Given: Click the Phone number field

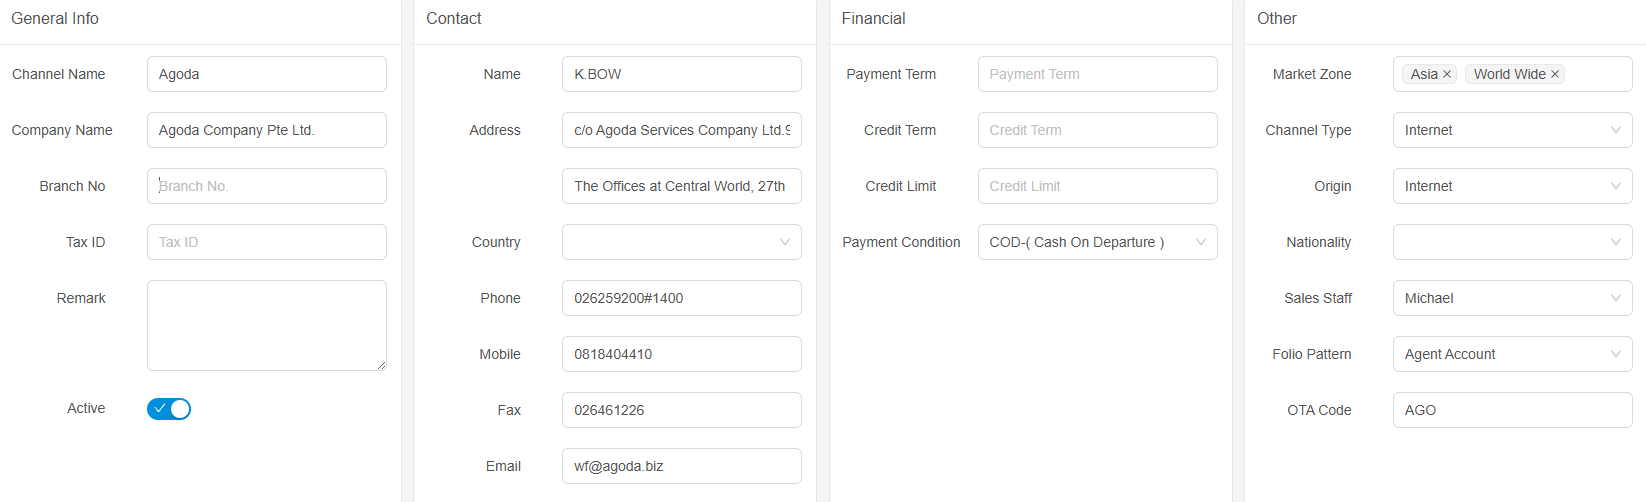Looking at the screenshot, I should pos(681,298).
